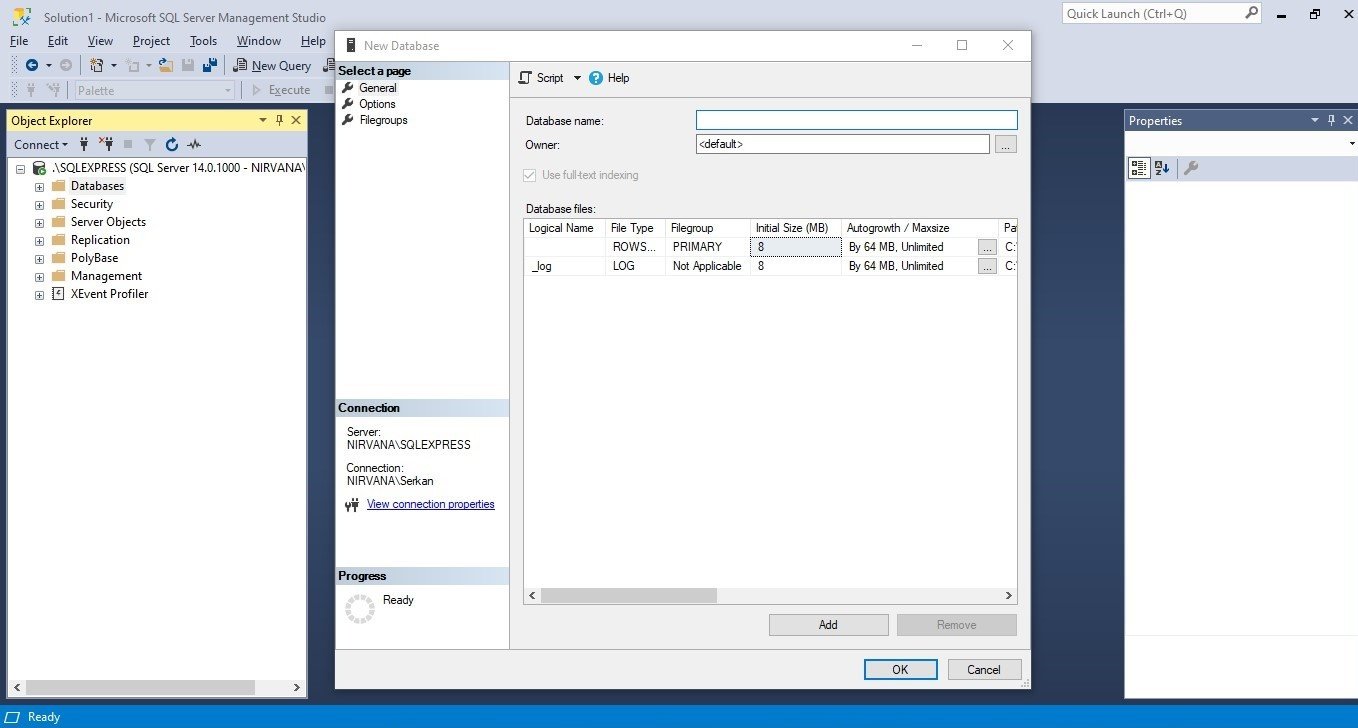
Task: Click the ready status icon in status bar
Action: [x=13, y=717]
